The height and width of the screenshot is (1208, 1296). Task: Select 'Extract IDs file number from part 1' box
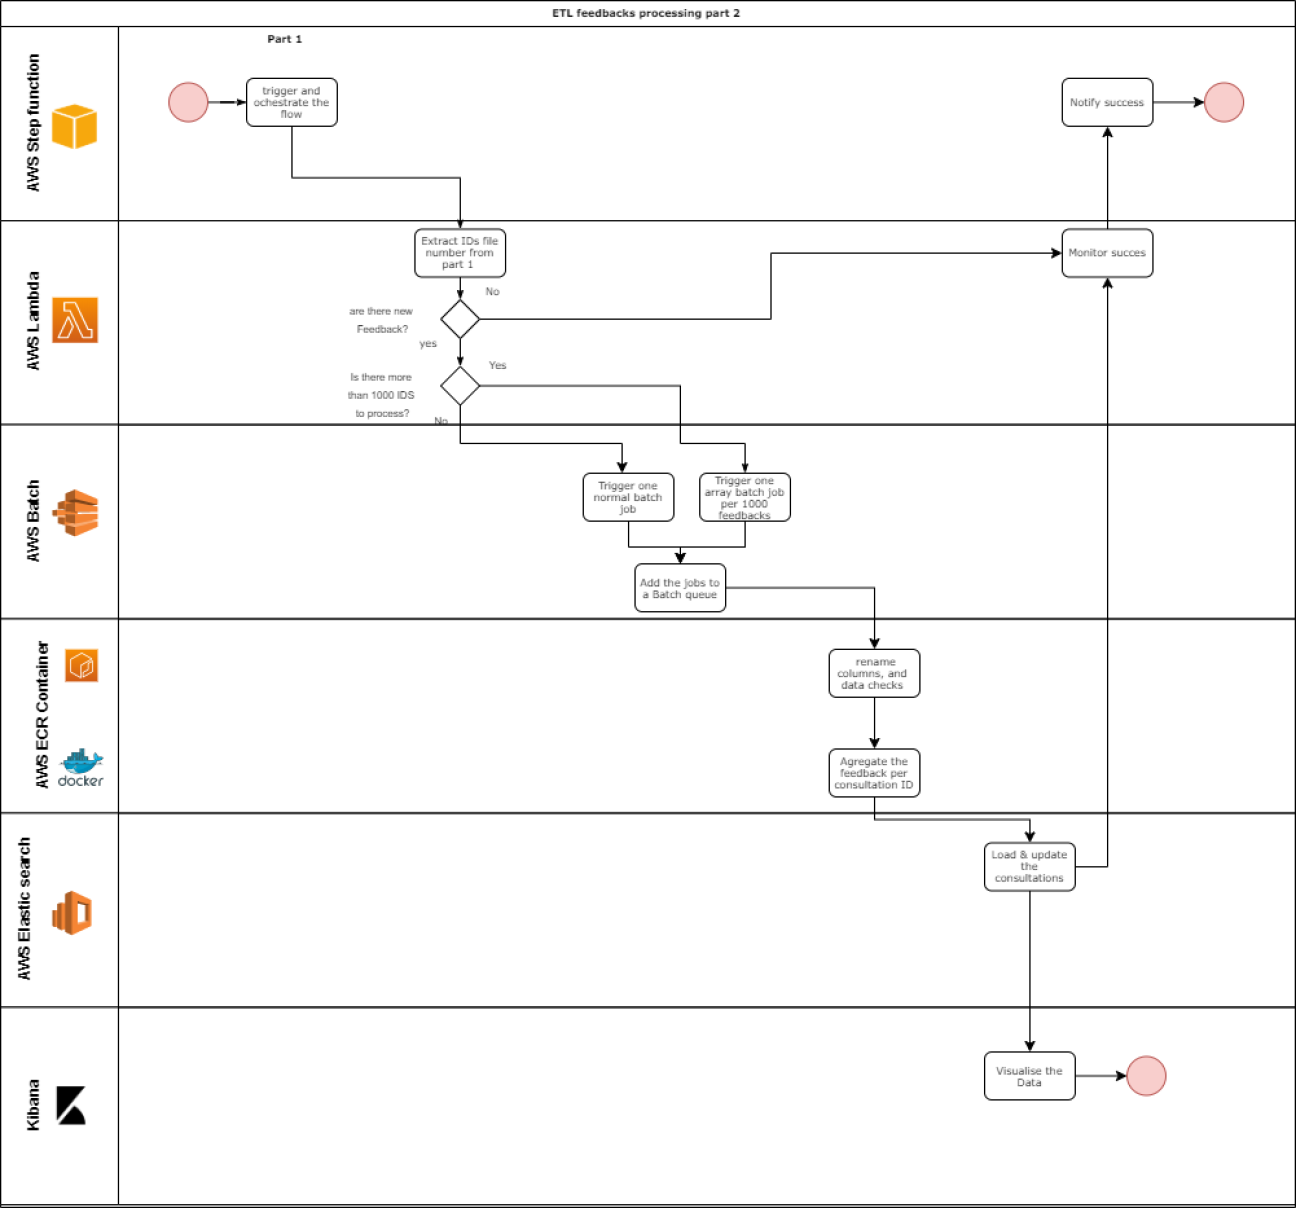460,253
